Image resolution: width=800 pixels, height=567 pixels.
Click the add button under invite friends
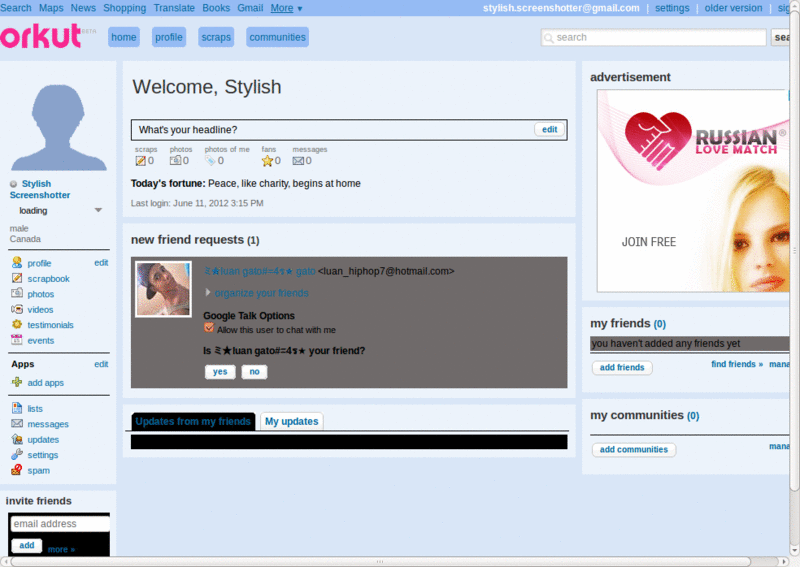point(27,546)
